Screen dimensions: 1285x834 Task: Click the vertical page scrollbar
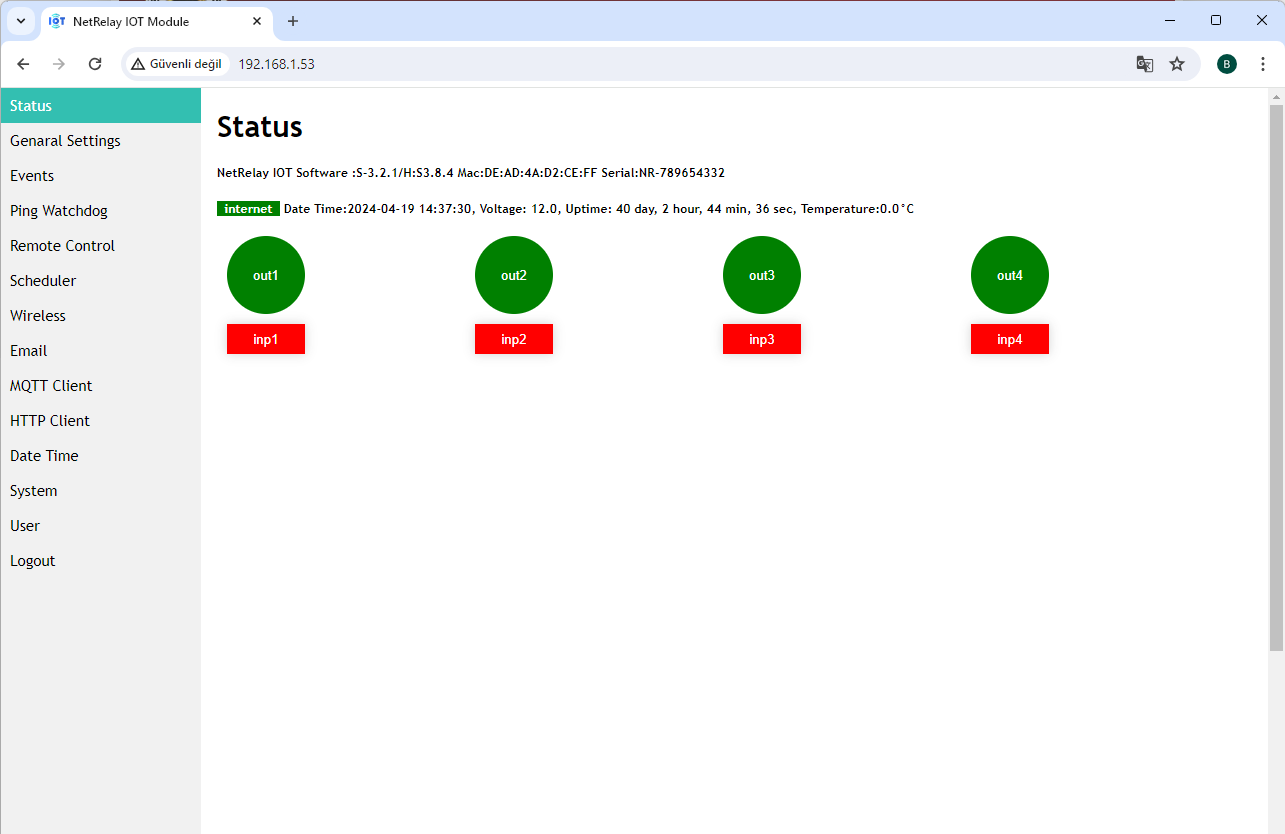click(1276, 380)
